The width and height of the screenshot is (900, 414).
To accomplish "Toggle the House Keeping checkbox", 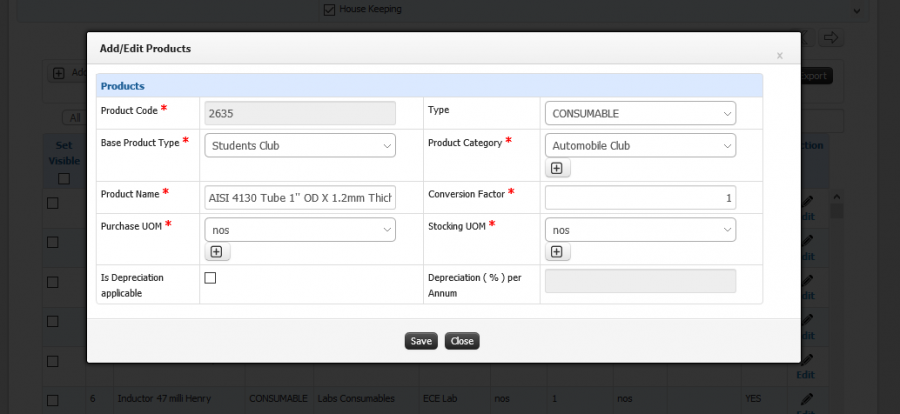I will point(329,10).
